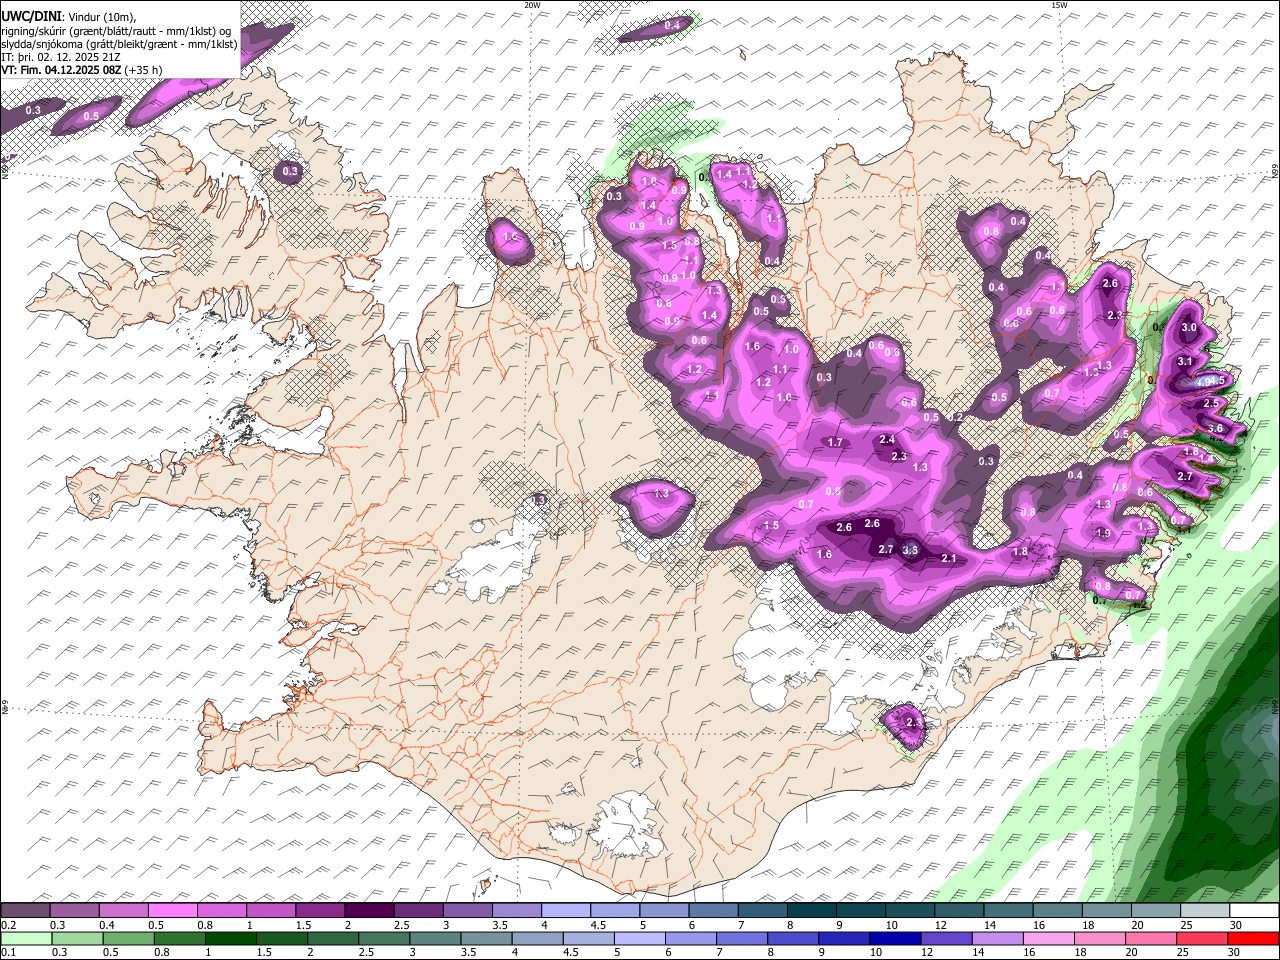Click the "3.6" snowfall value on the map

(x=1215, y=428)
